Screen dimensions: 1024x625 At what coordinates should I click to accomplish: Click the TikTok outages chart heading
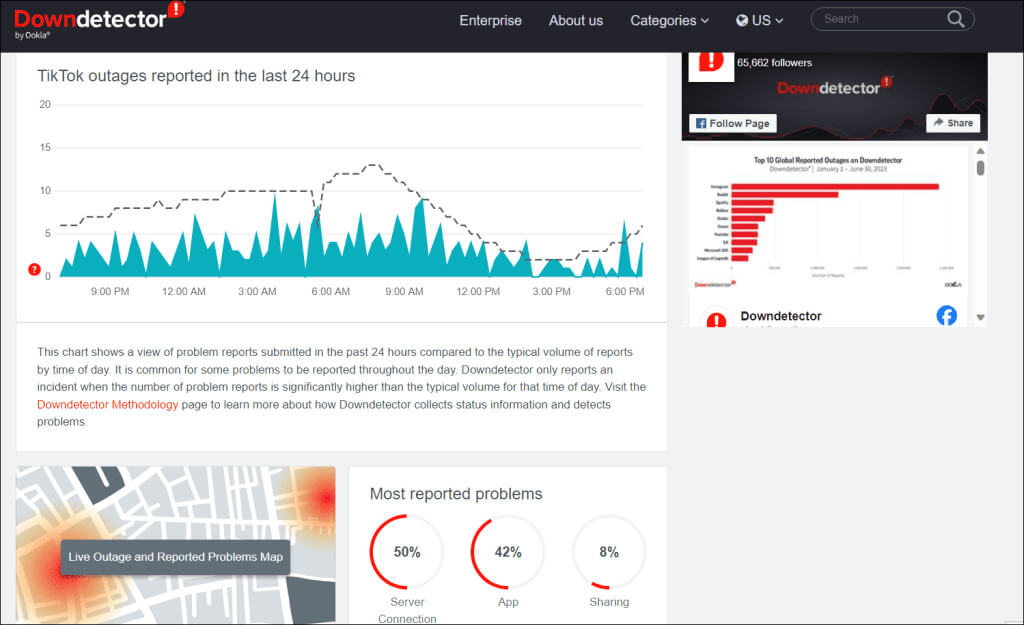(x=196, y=76)
